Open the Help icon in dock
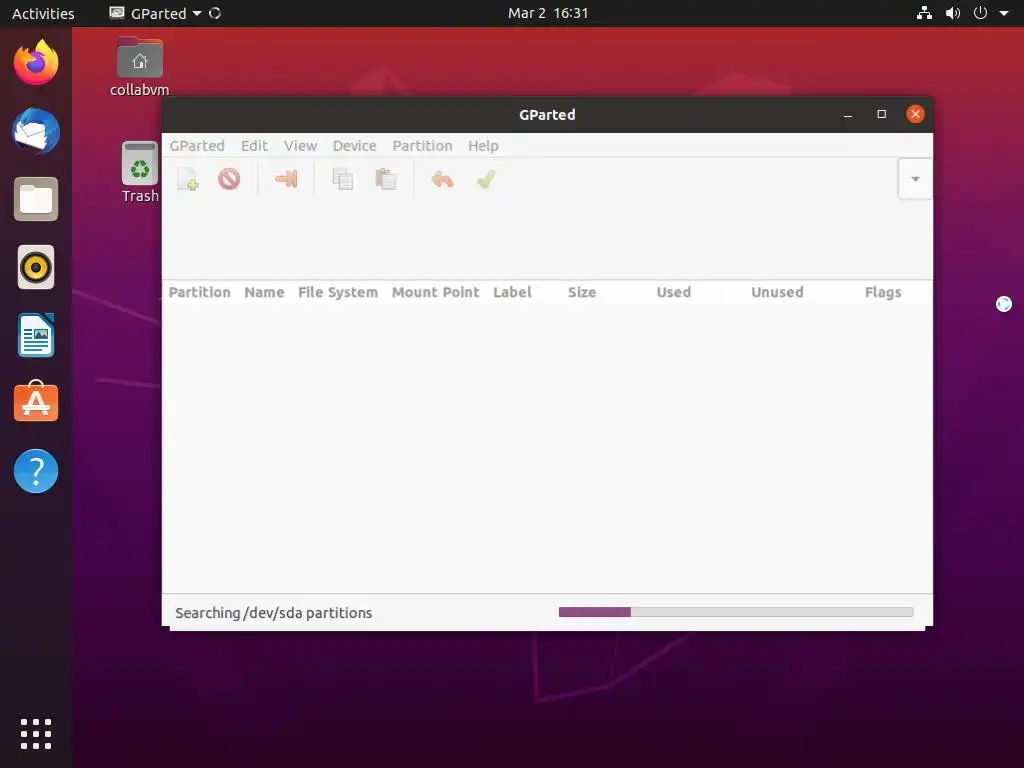This screenshot has height=768, width=1024. coord(36,471)
